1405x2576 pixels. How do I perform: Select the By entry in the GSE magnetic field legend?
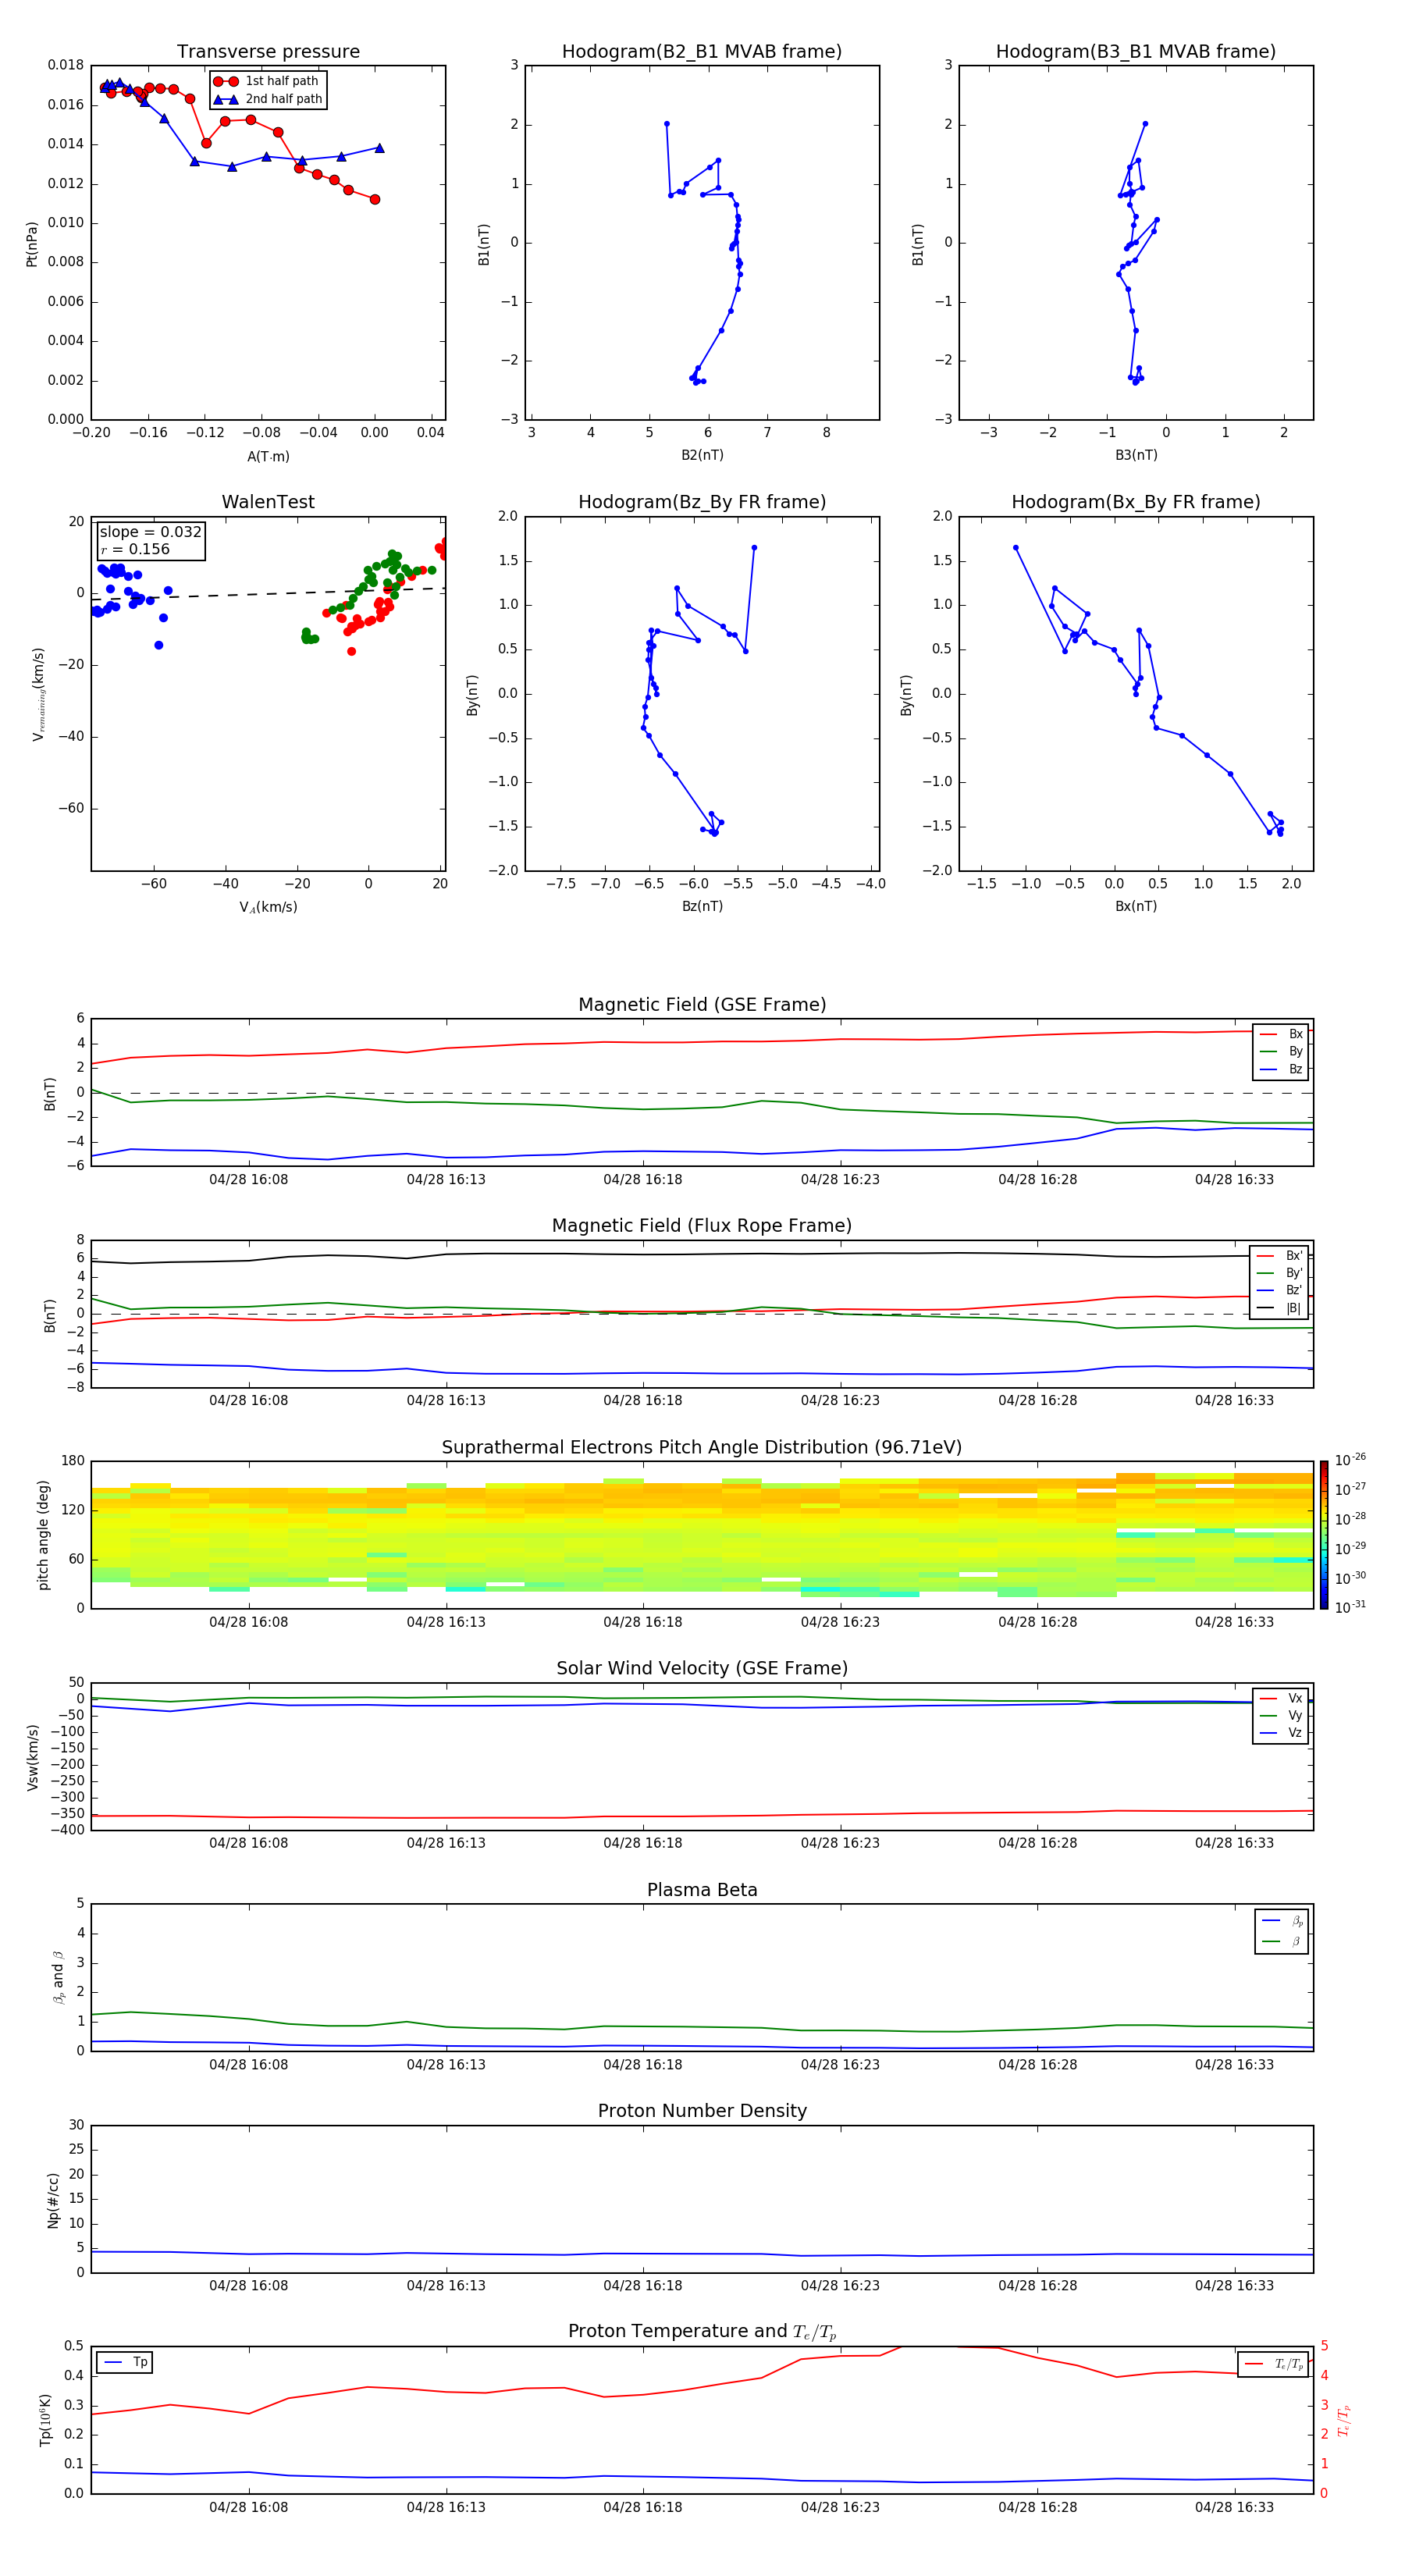[x=1281, y=1052]
